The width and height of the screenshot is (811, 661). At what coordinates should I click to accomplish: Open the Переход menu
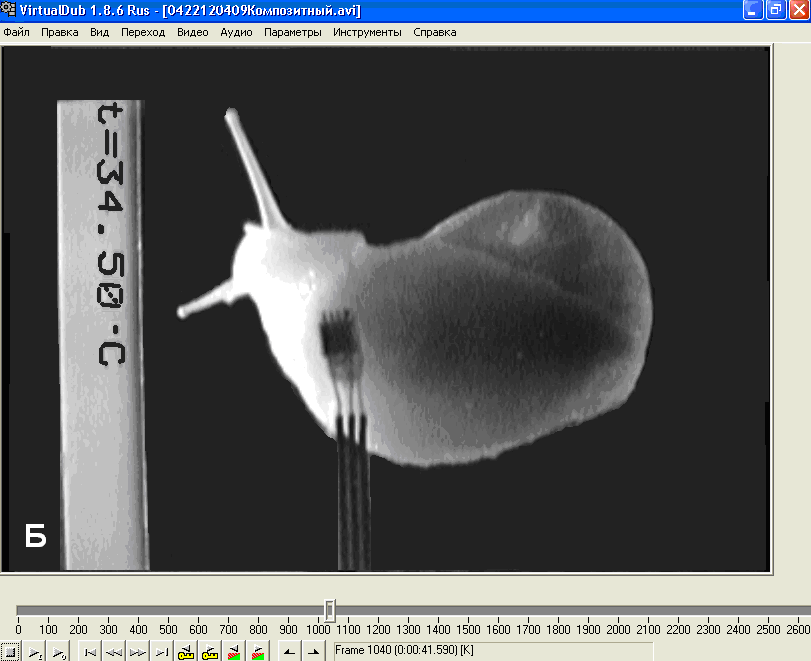coord(143,32)
